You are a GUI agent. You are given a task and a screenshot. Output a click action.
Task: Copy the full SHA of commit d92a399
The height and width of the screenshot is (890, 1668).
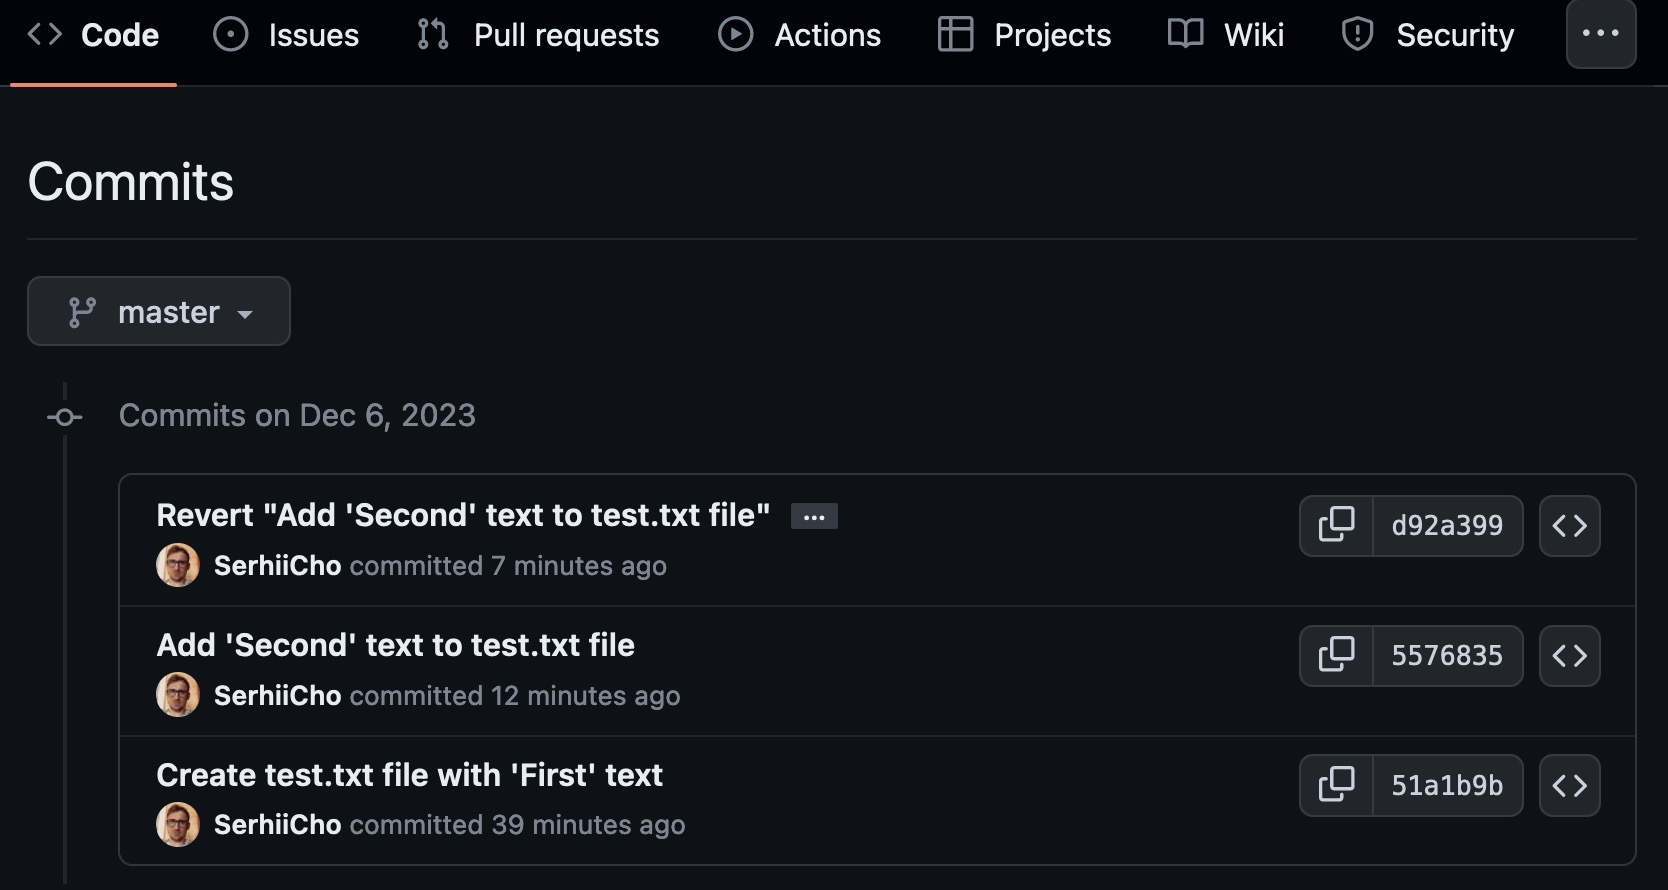[x=1337, y=526]
